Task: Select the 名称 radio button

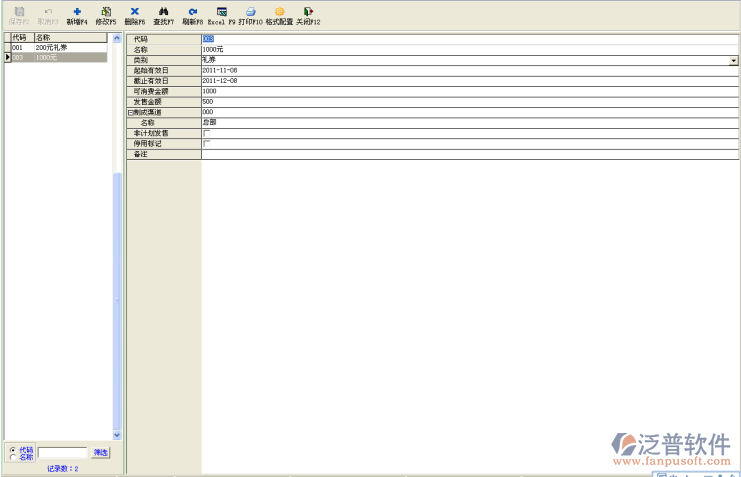Action: pos(12,457)
